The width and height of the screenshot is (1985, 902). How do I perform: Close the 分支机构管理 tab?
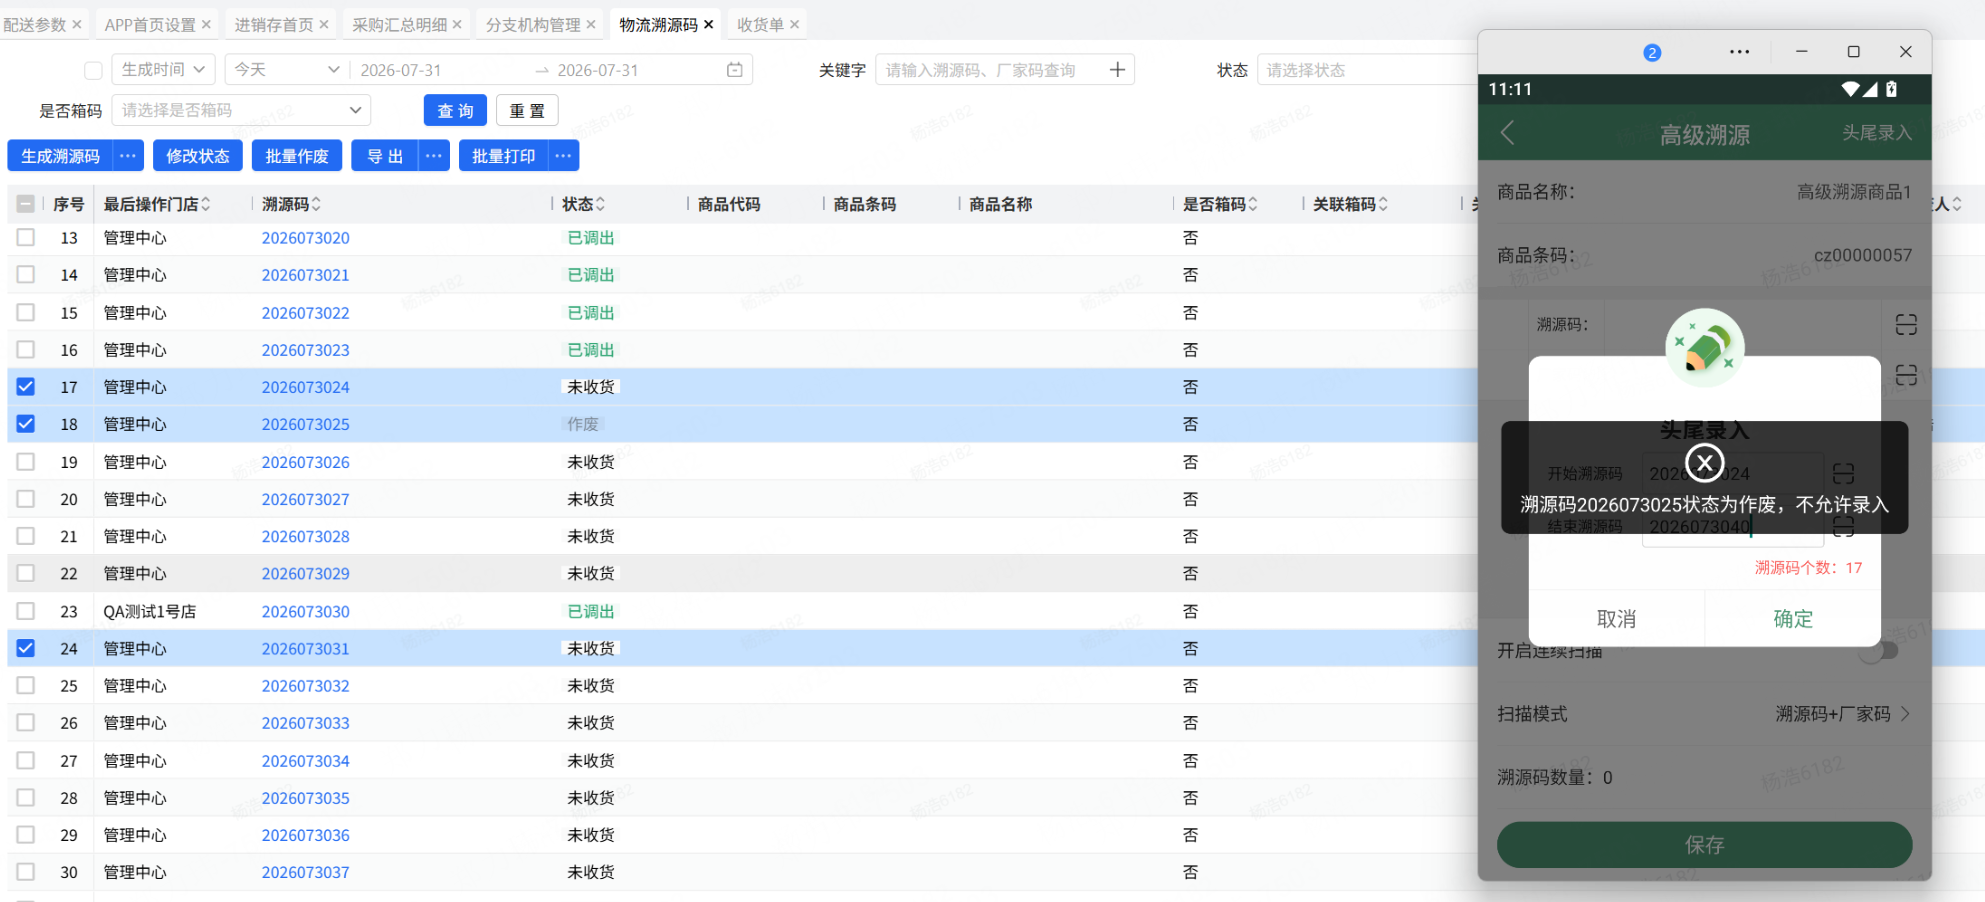(591, 24)
